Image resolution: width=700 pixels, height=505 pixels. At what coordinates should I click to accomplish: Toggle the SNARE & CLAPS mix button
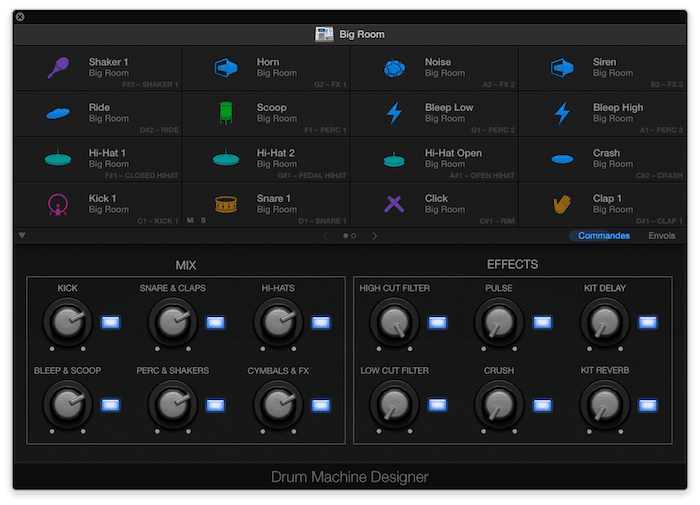click(x=215, y=322)
